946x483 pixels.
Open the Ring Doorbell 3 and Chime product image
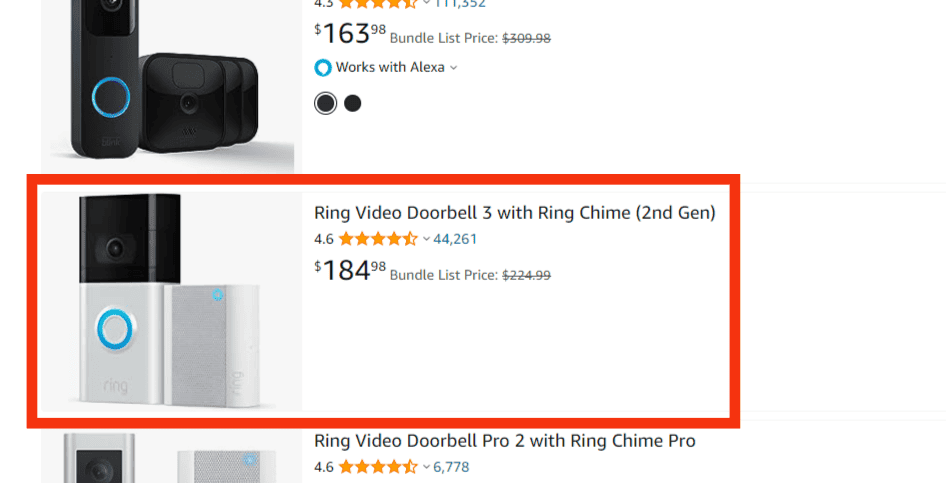[171, 302]
